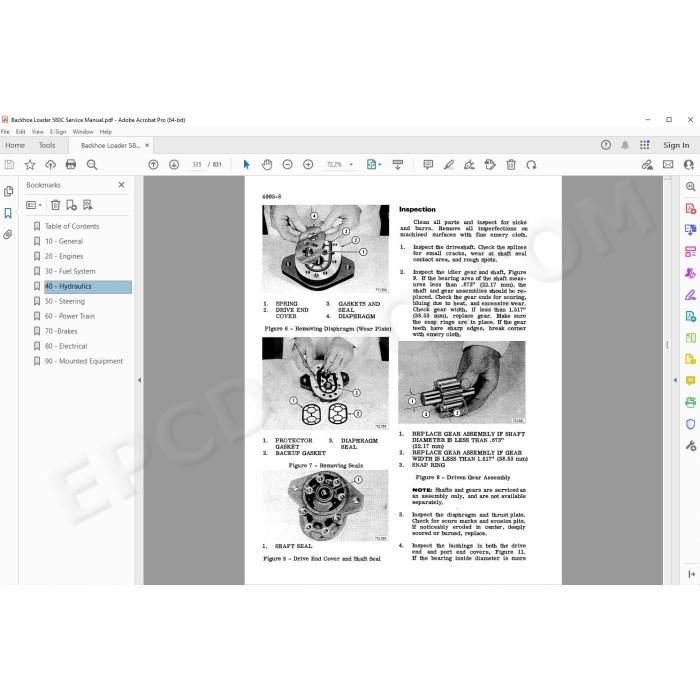The height and width of the screenshot is (700, 700).
Task: Edit the current page number field
Action: (x=197, y=165)
